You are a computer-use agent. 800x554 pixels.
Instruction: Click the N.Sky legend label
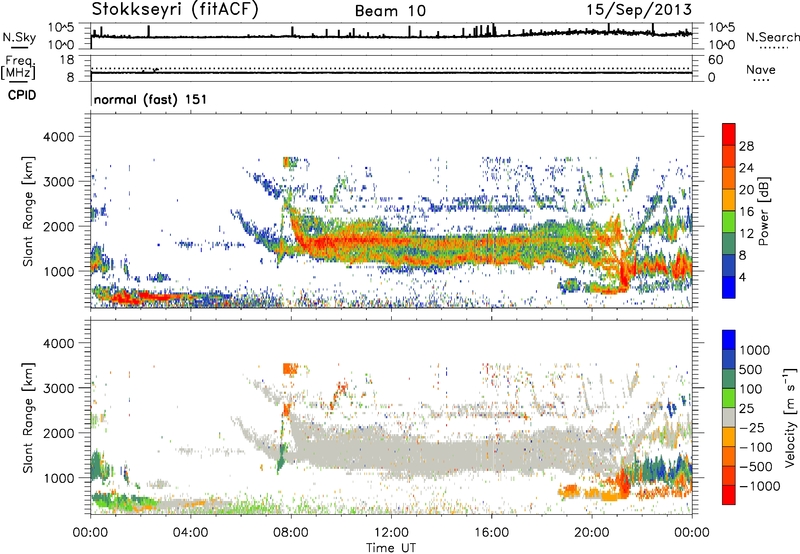pos(19,37)
